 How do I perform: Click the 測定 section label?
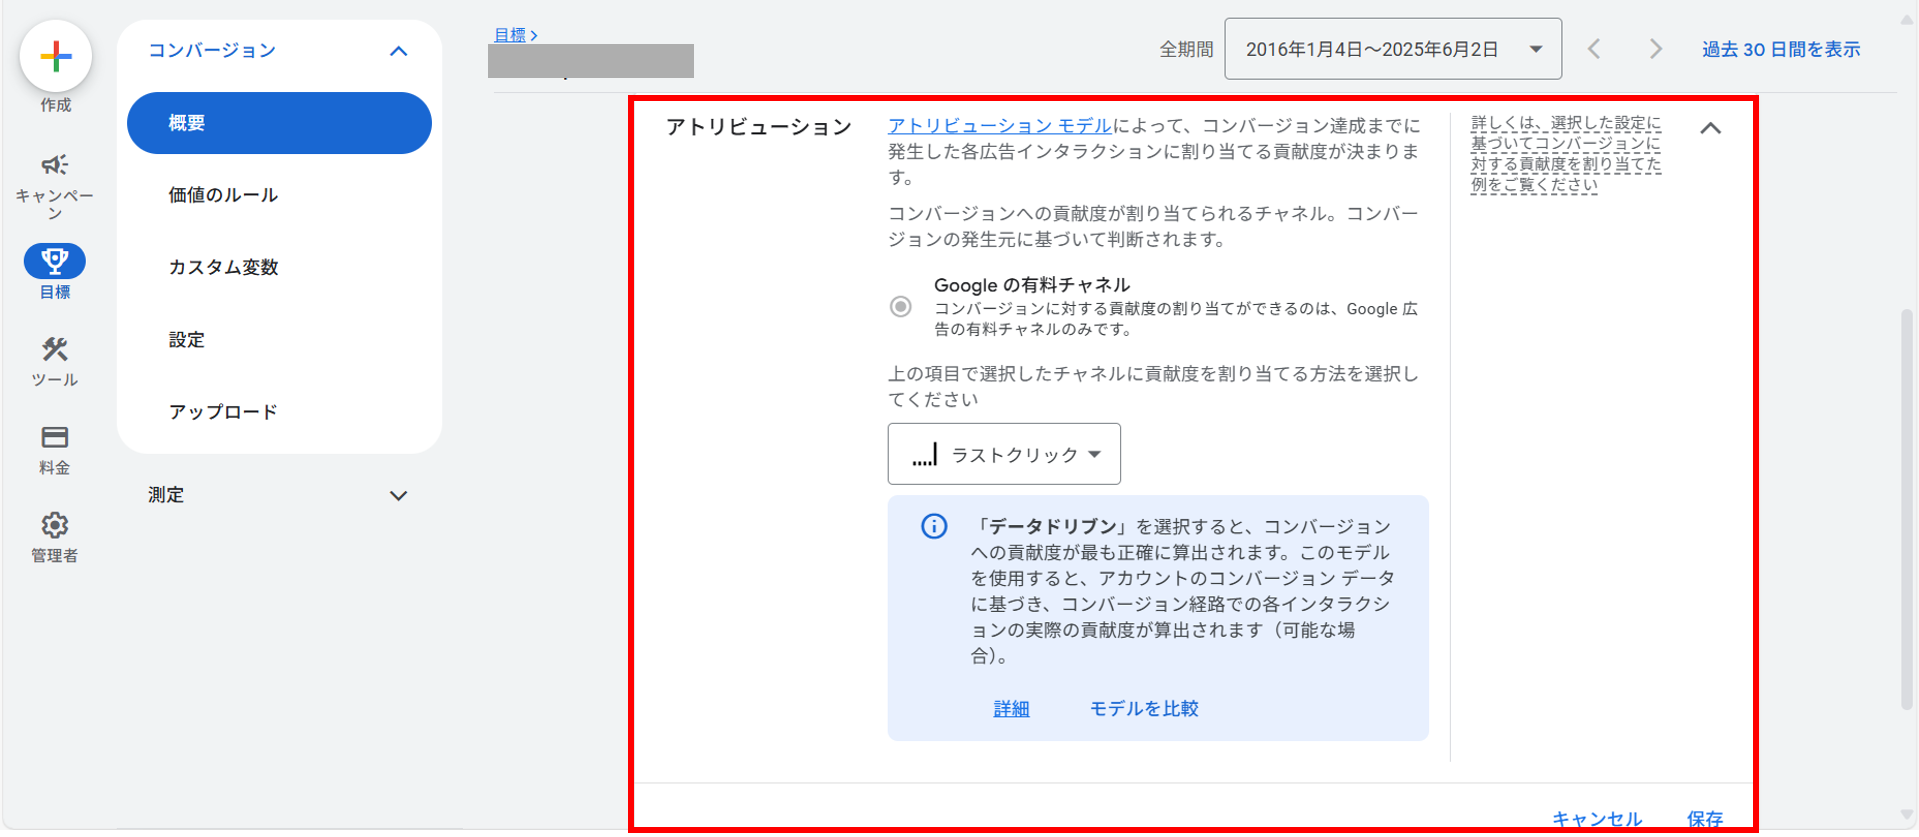[166, 495]
